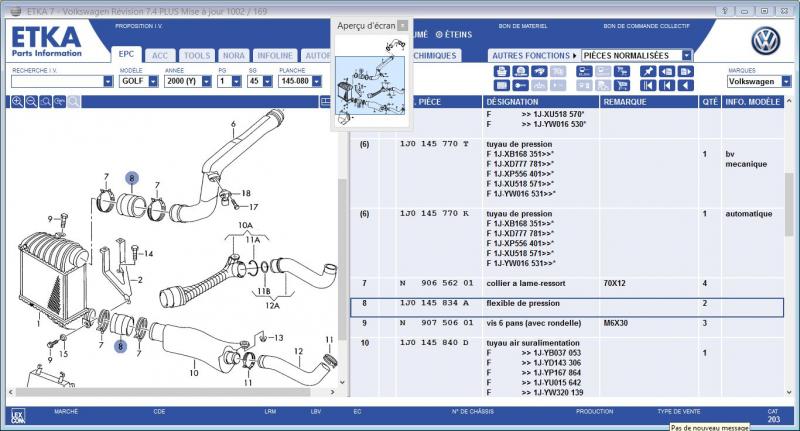Image resolution: width=800 pixels, height=431 pixels.
Task: Switch to the INFOLINE tab
Action: [x=274, y=56]
